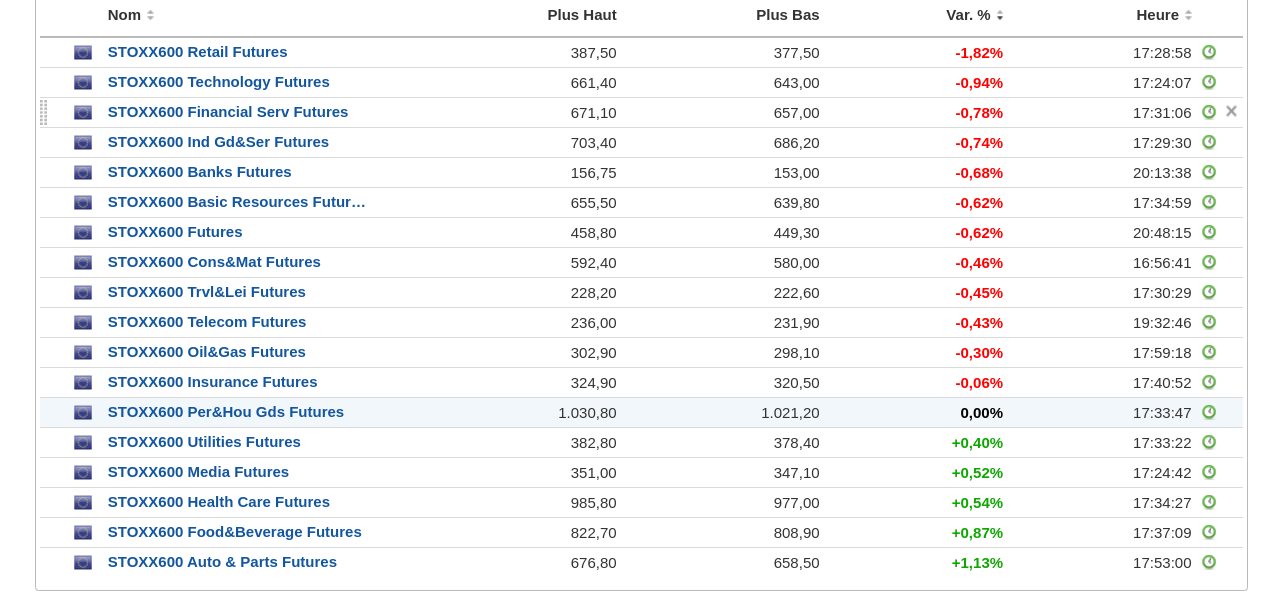Click the drag handle on the Financial Serv row
Viewport: 1272px width, 600px height.
(44, 112)
